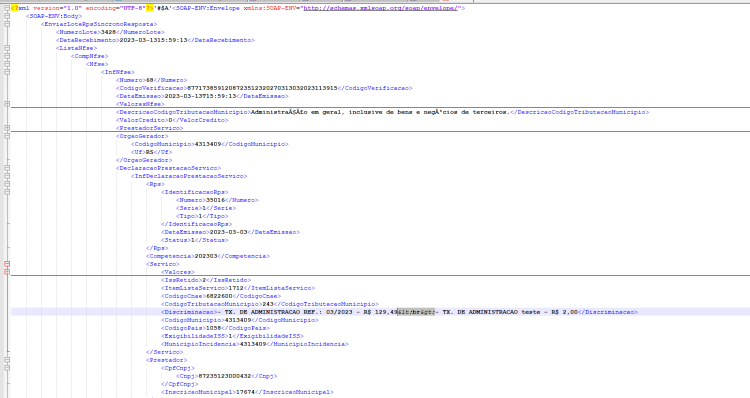Collapse the Nfse node fold marker
750x398 pixels.
tap(7, 64)
